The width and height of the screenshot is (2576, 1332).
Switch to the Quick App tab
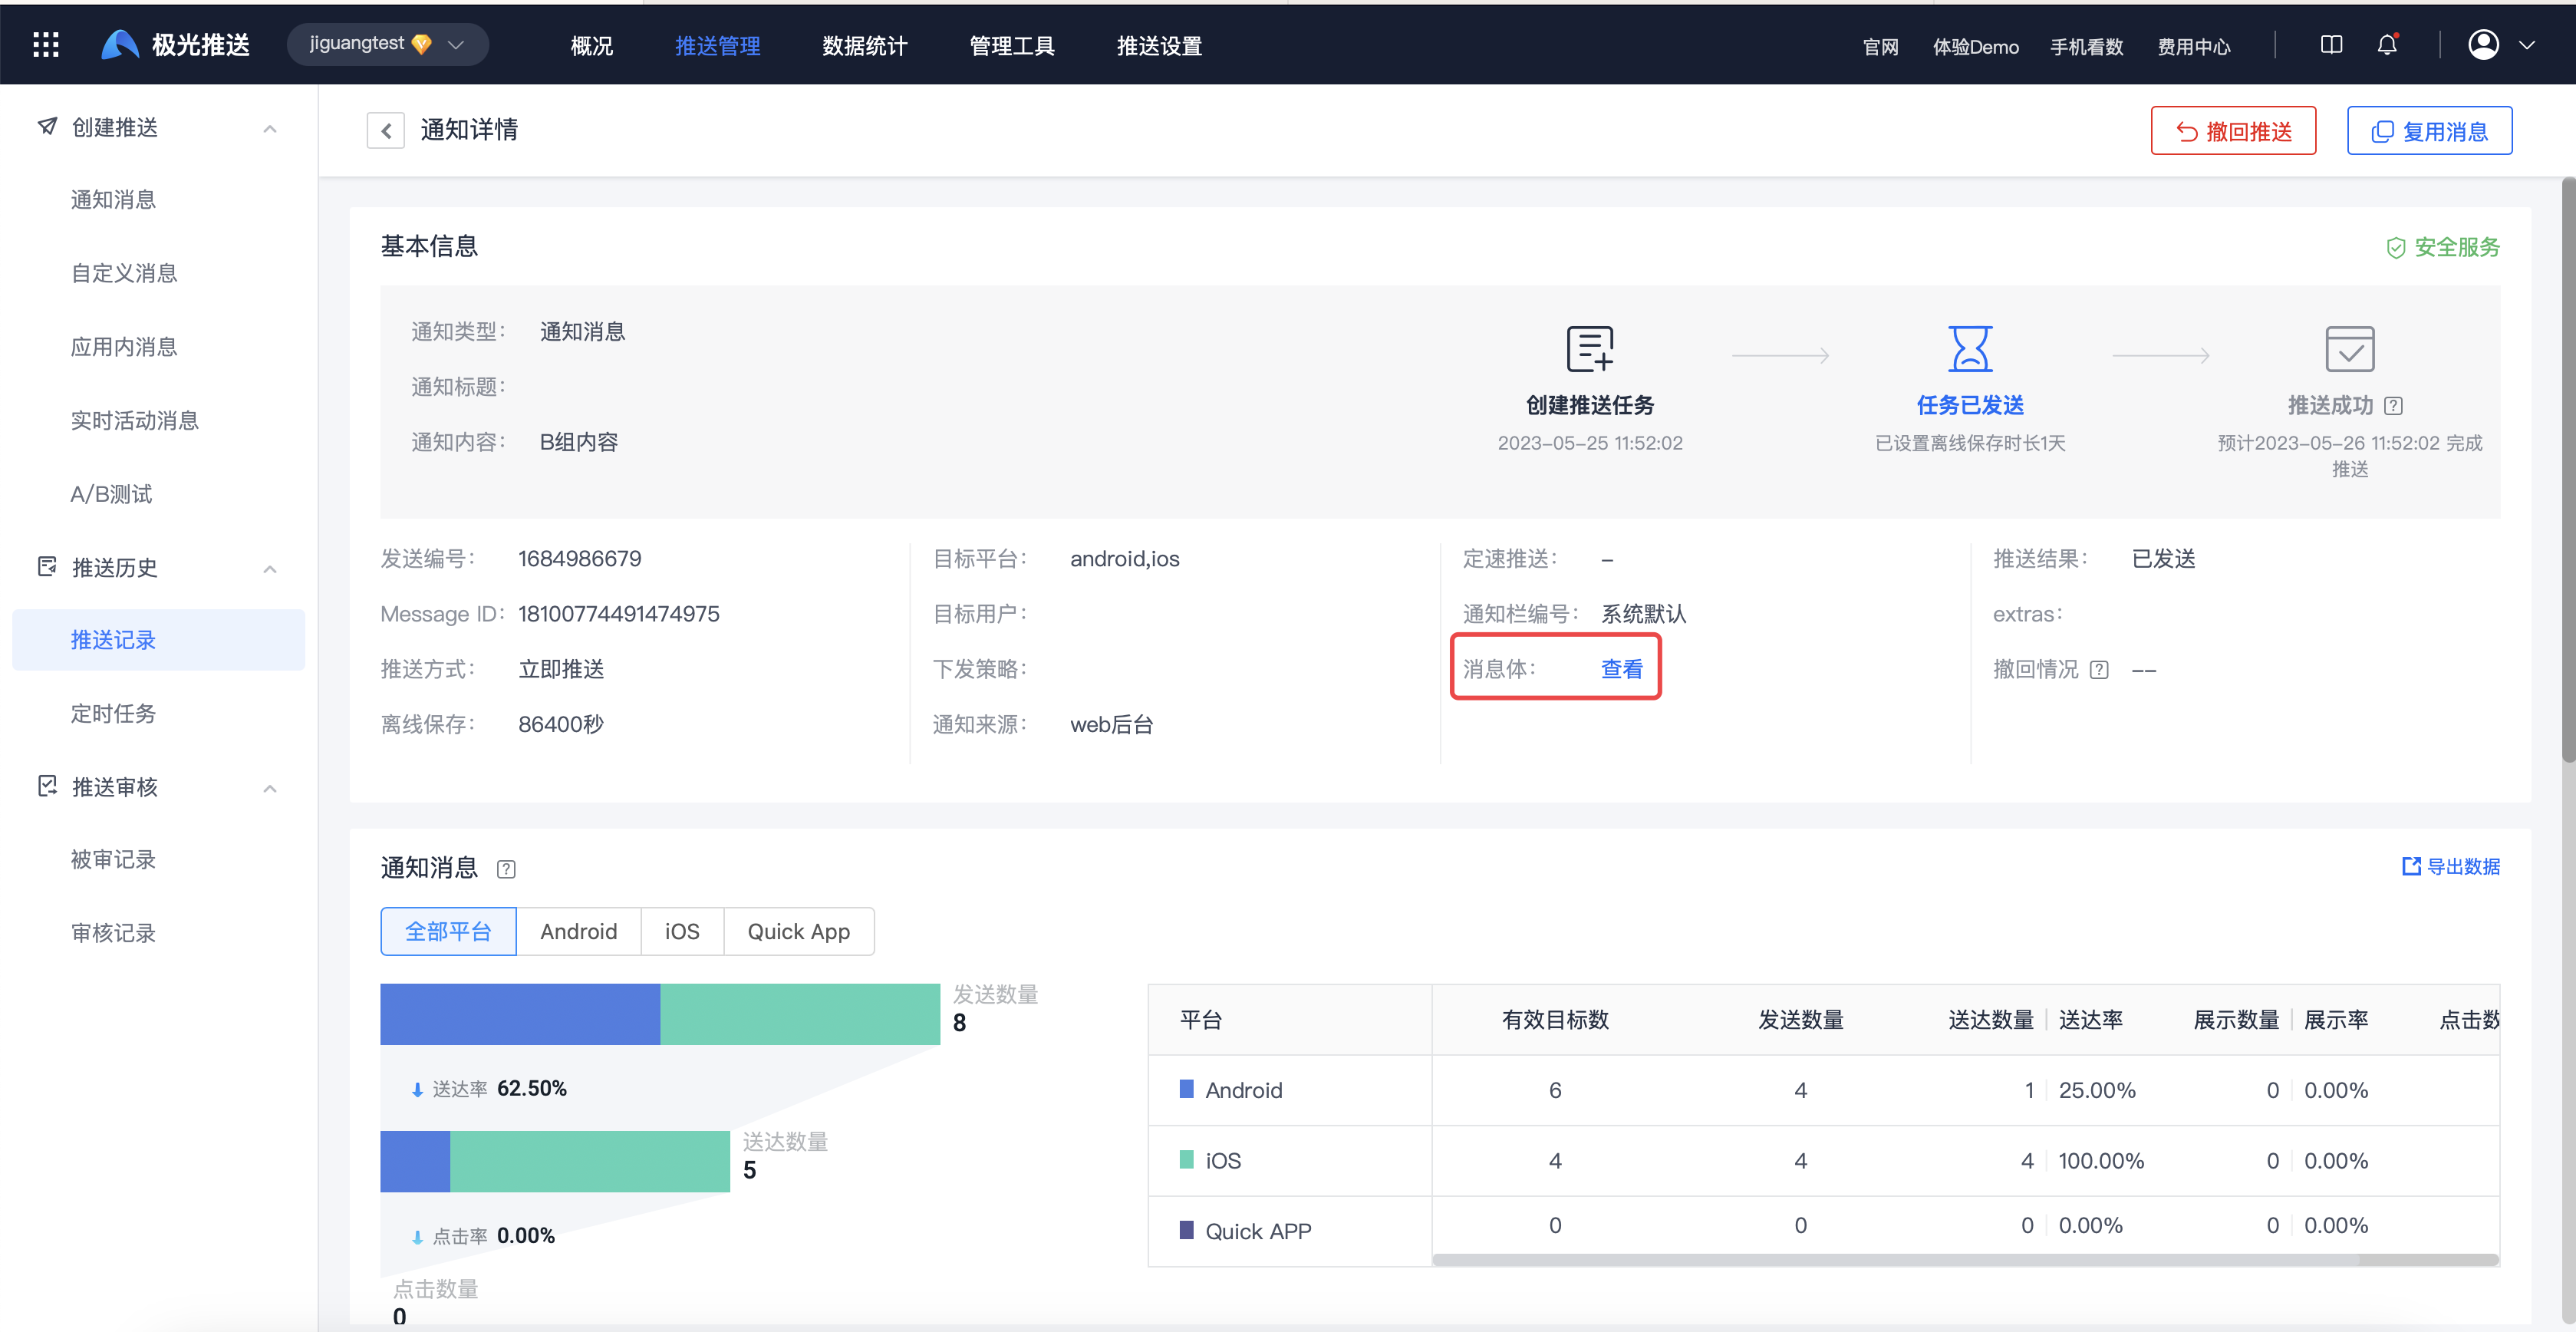coord(798,932)
